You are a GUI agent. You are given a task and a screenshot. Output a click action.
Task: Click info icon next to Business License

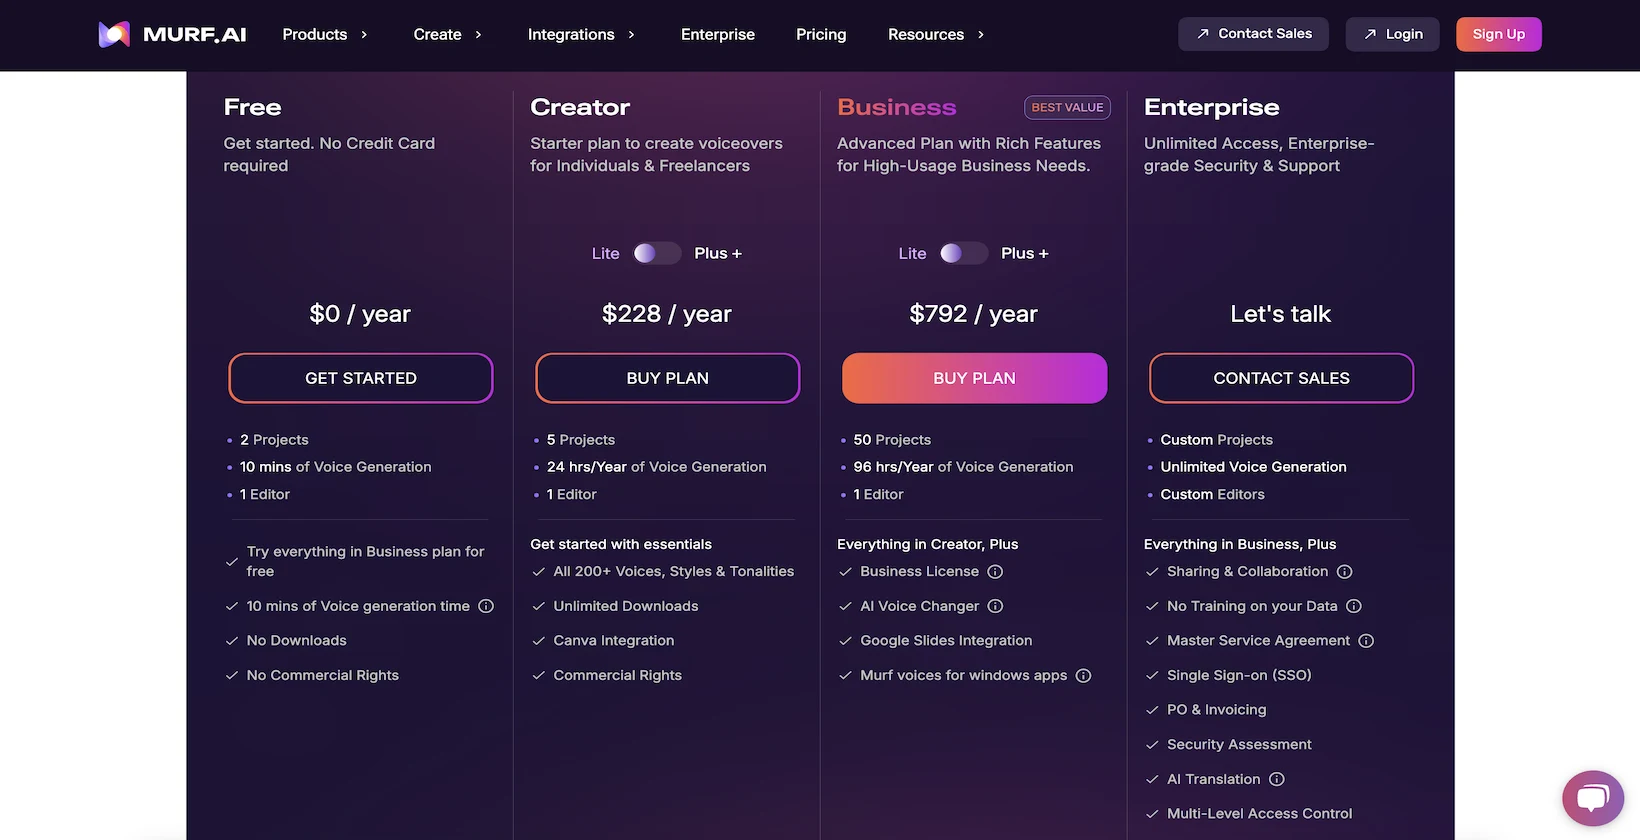[x=995, y=572]
